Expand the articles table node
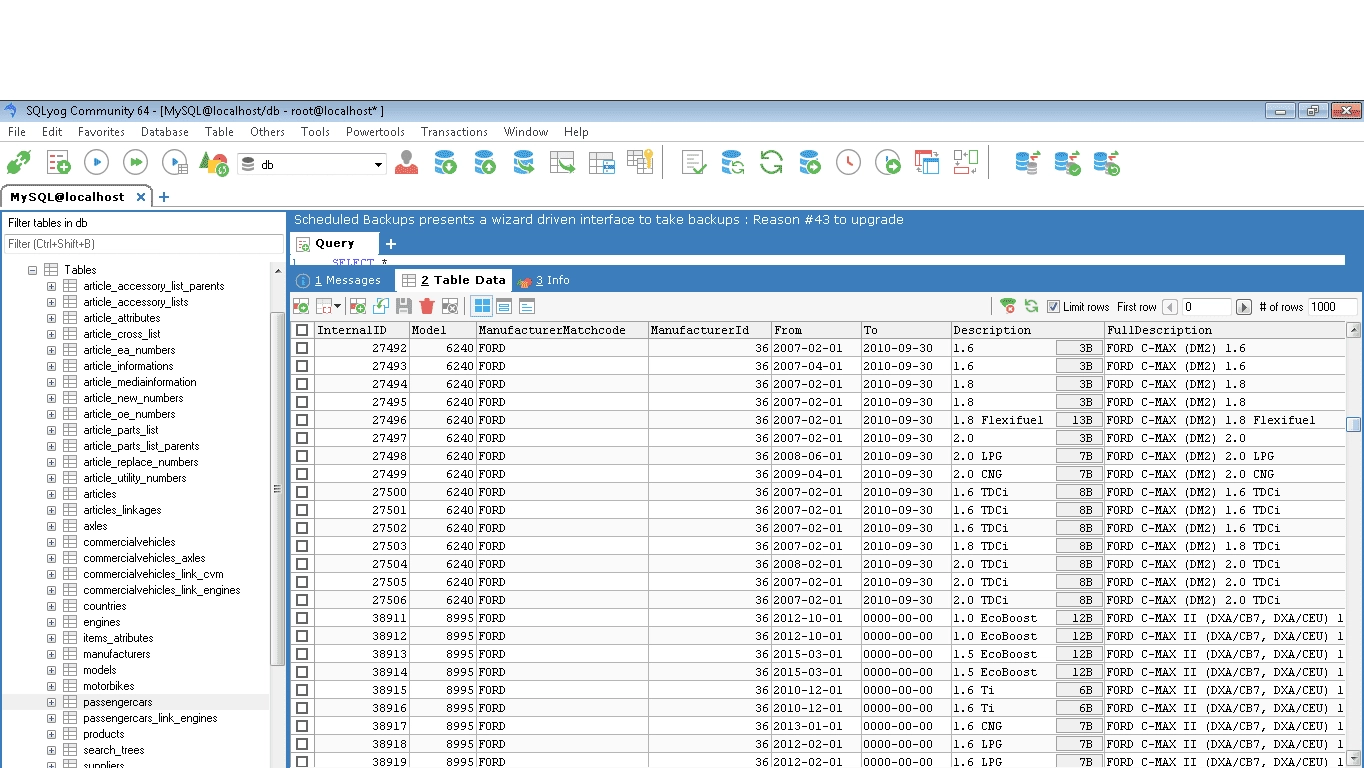The width and height of the screenshot is (1364, 768). pos(52,494)
